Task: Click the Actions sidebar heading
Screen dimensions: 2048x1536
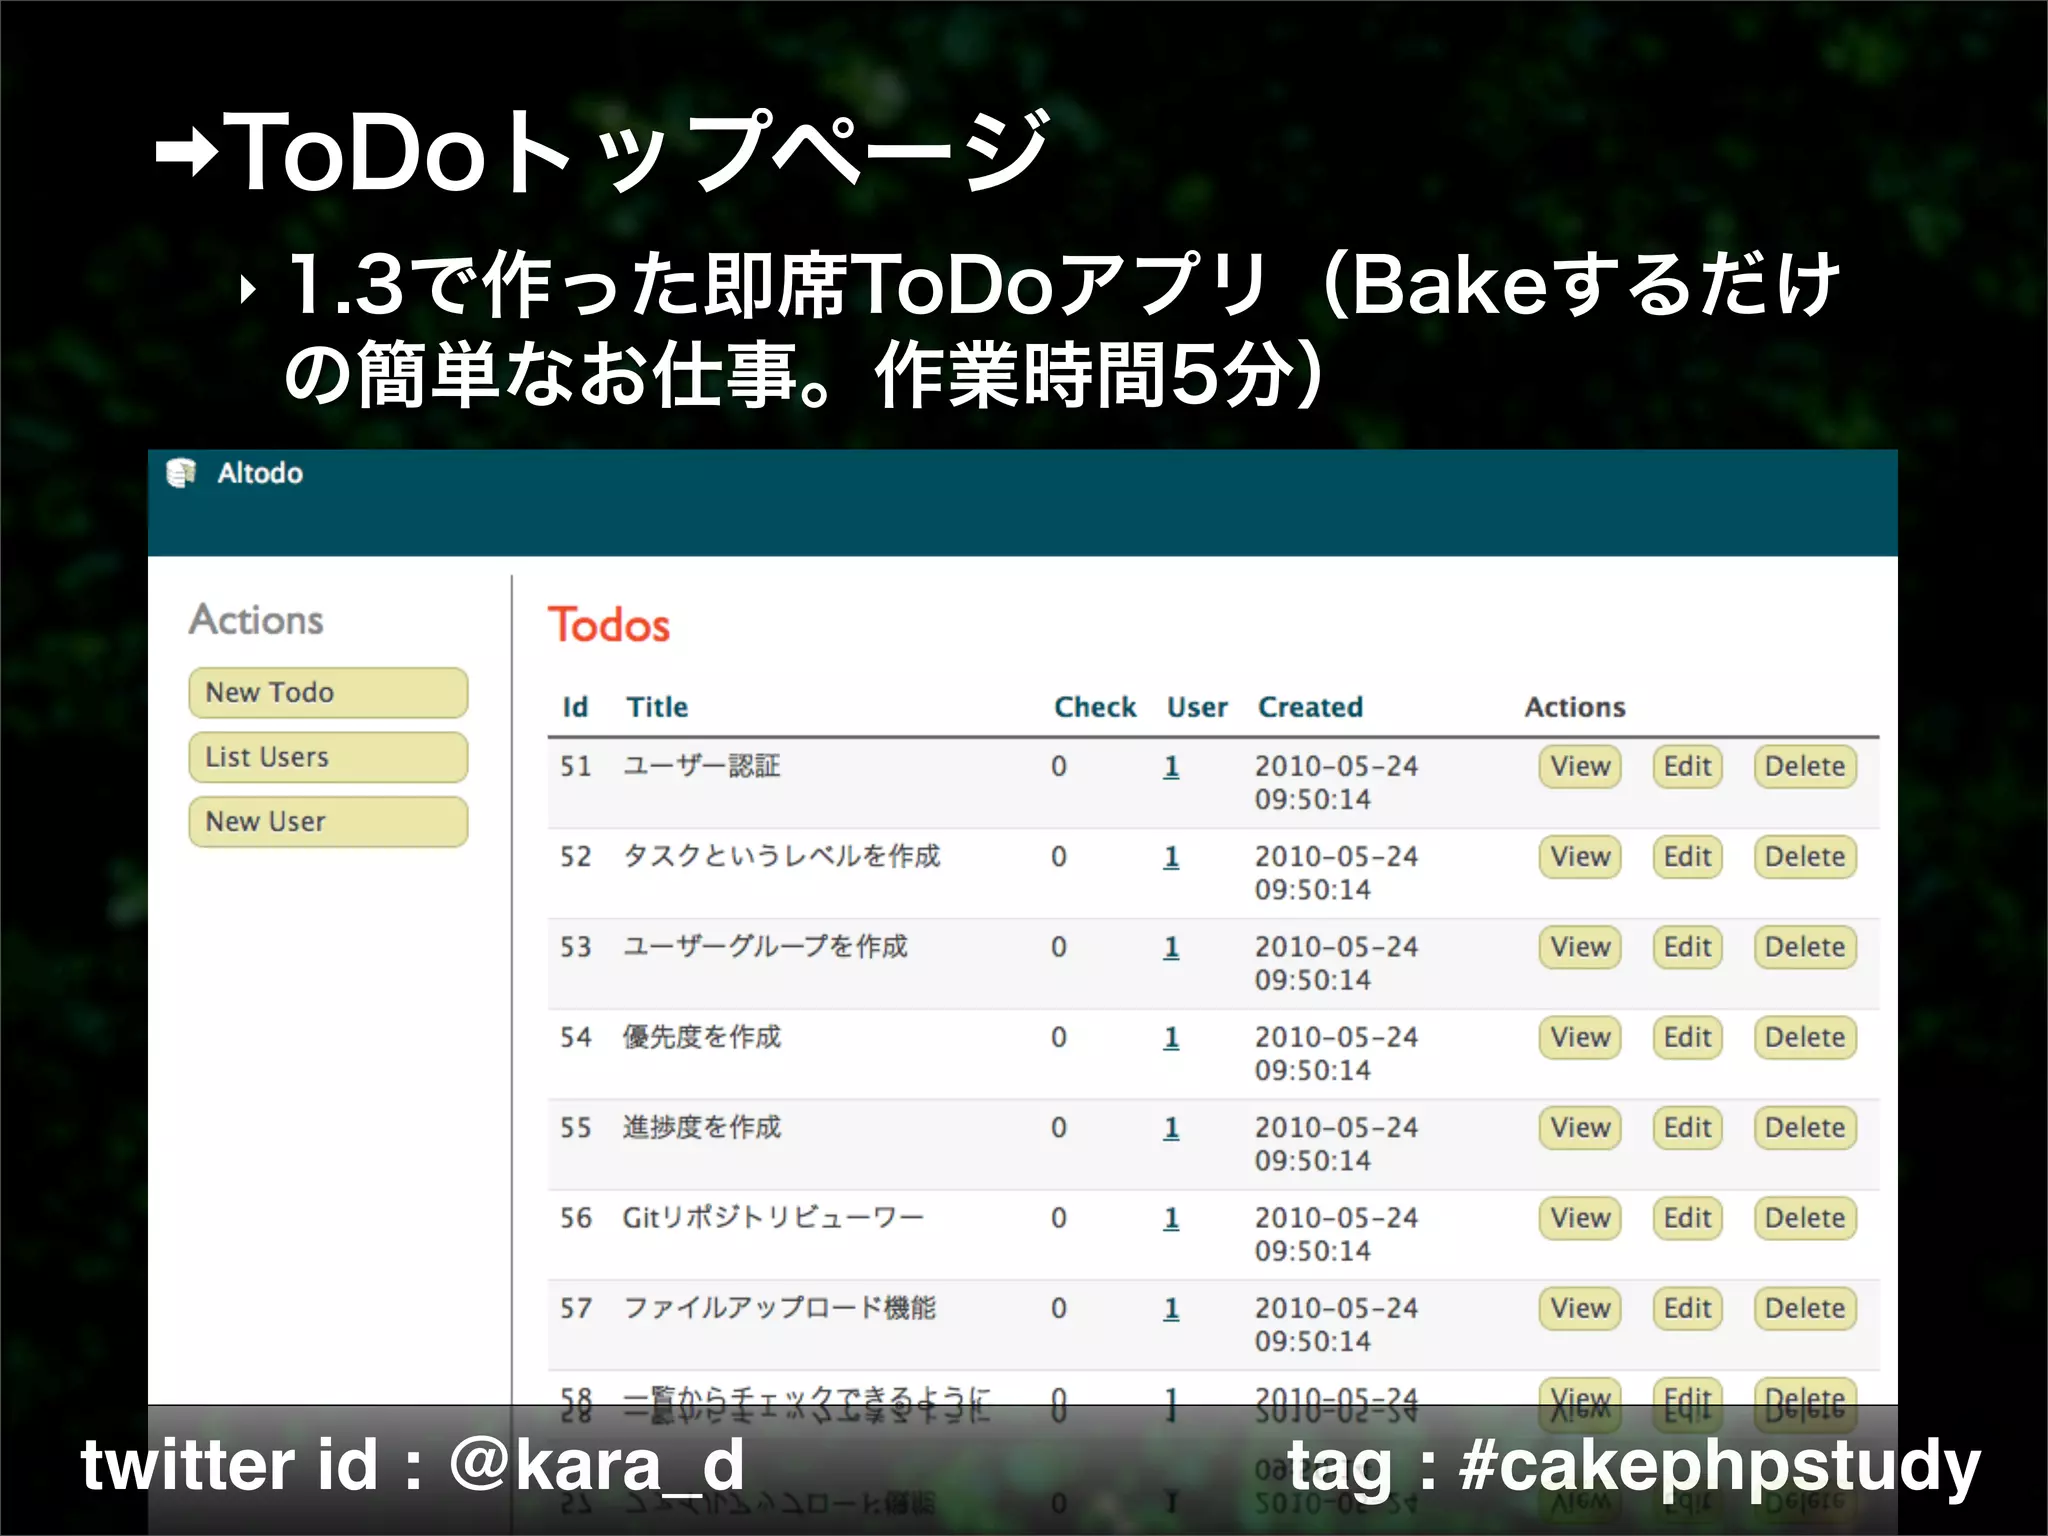Action: tap(257, 620)
